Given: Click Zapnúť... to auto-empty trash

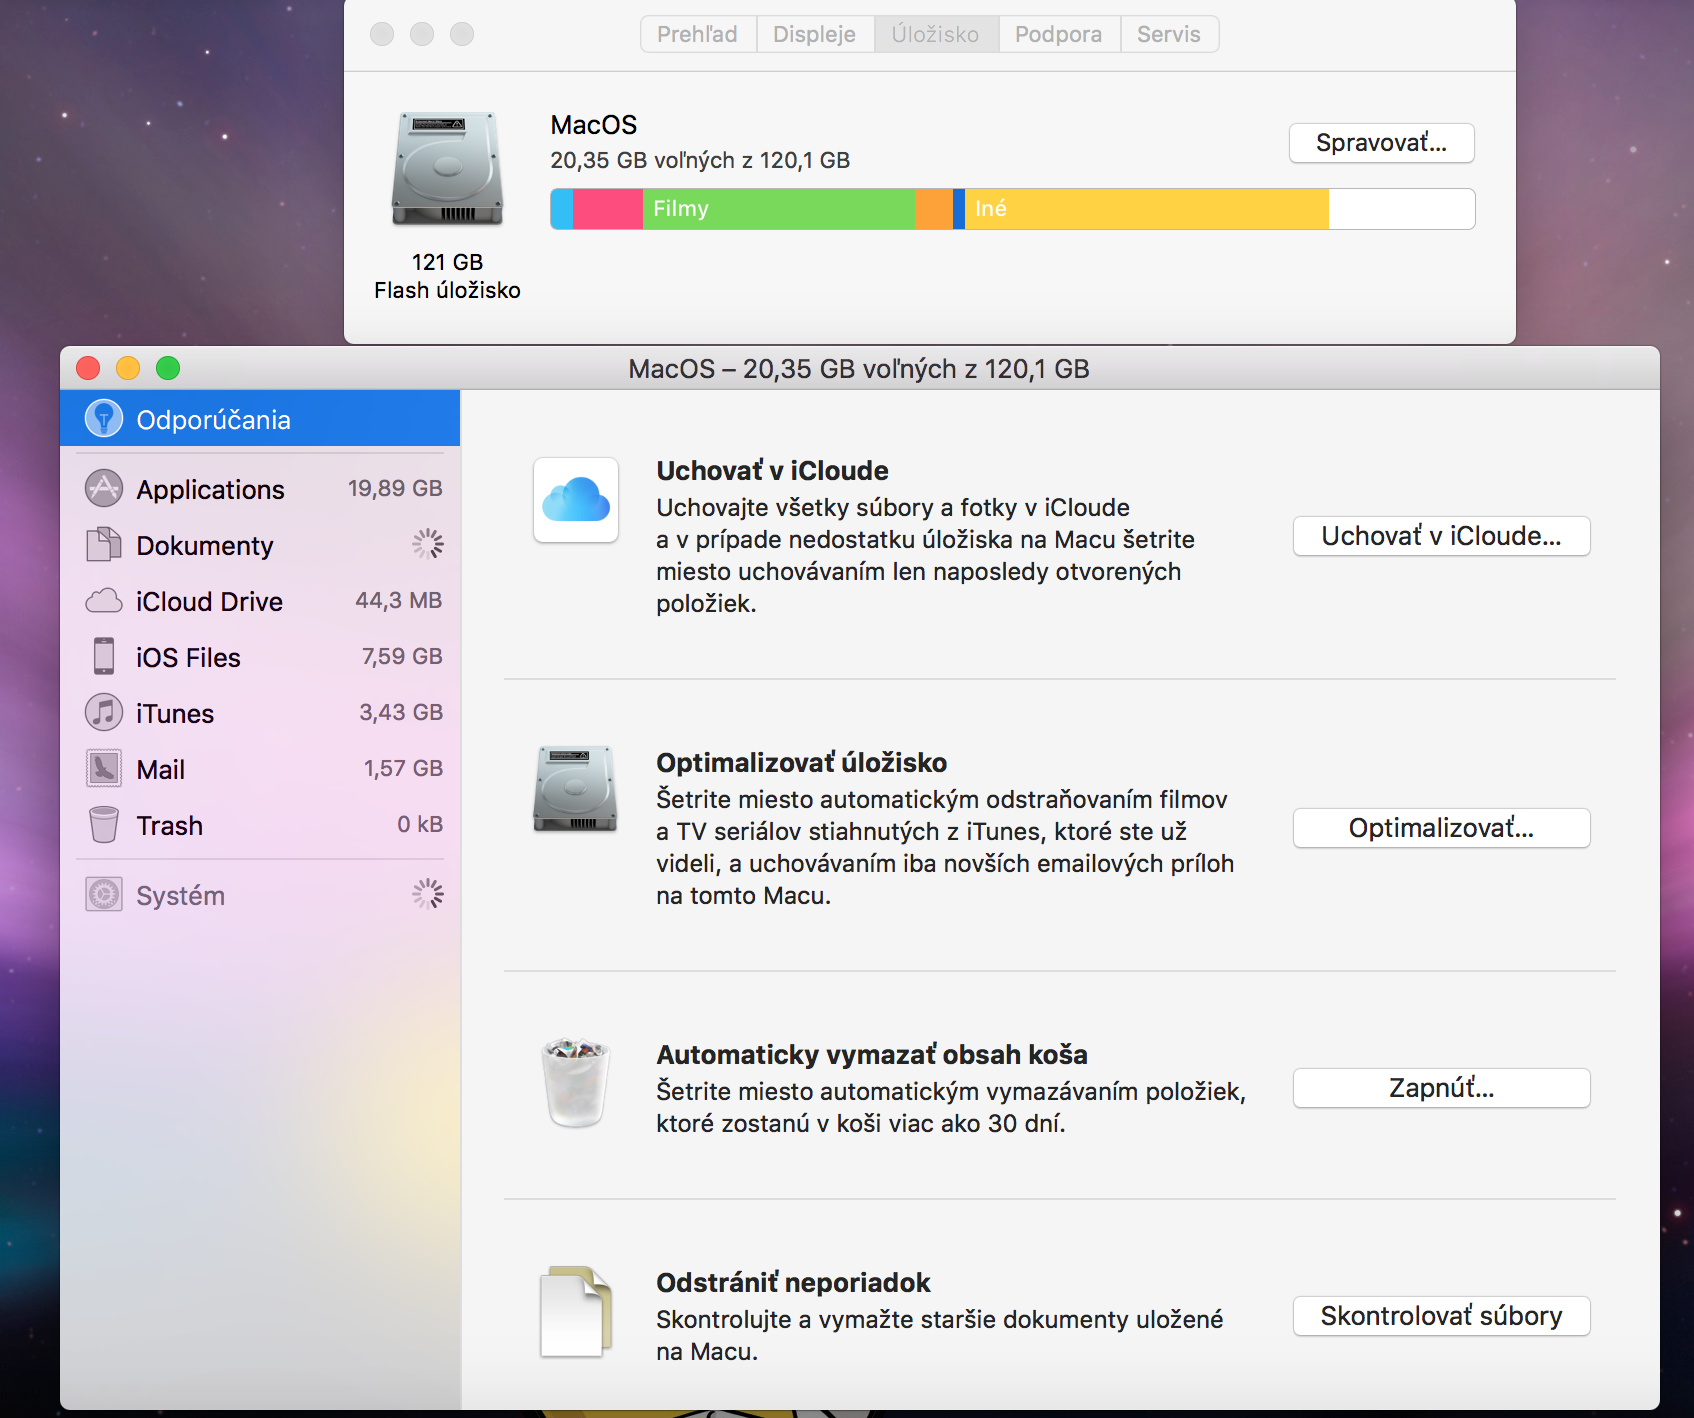Looking at the screenshot, I should pos(1442,1088).
